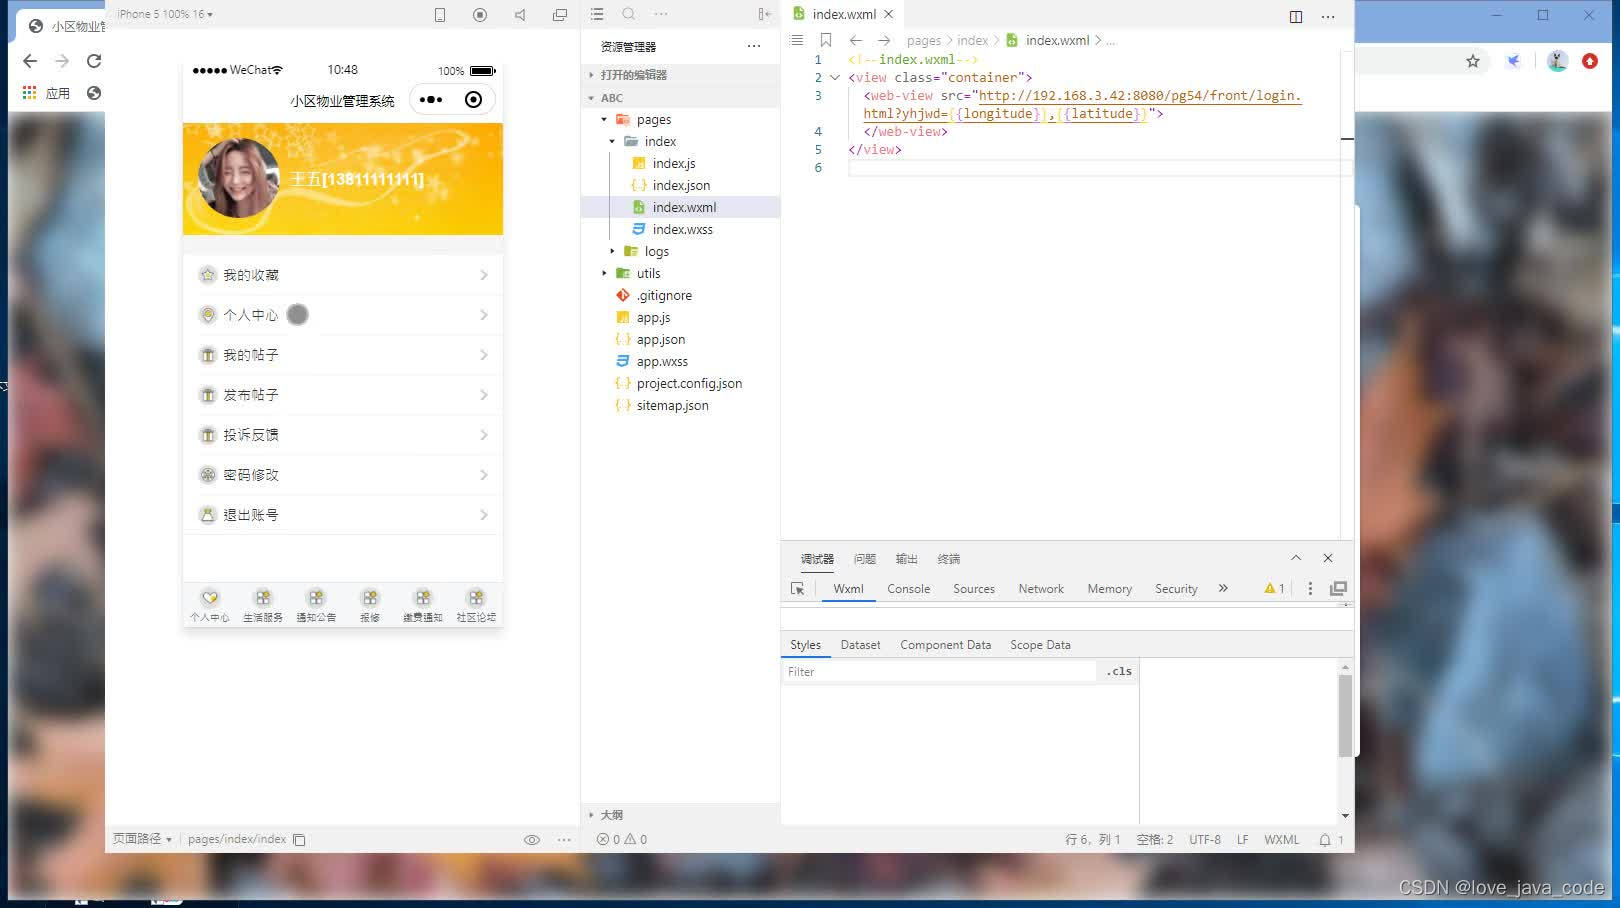Expand the logs folder

pyautogui.click(x=612, y=252)
